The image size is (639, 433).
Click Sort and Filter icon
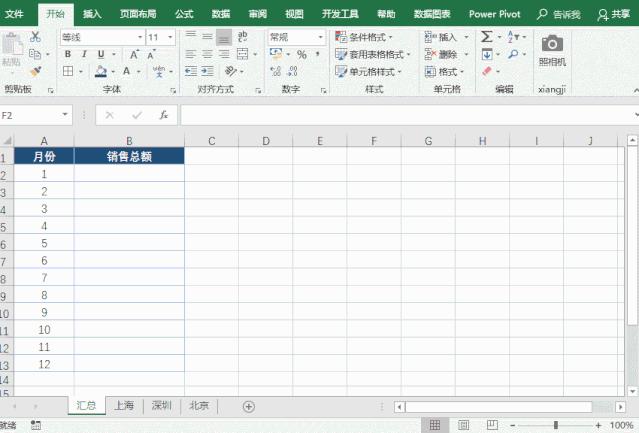click(513, 37)
